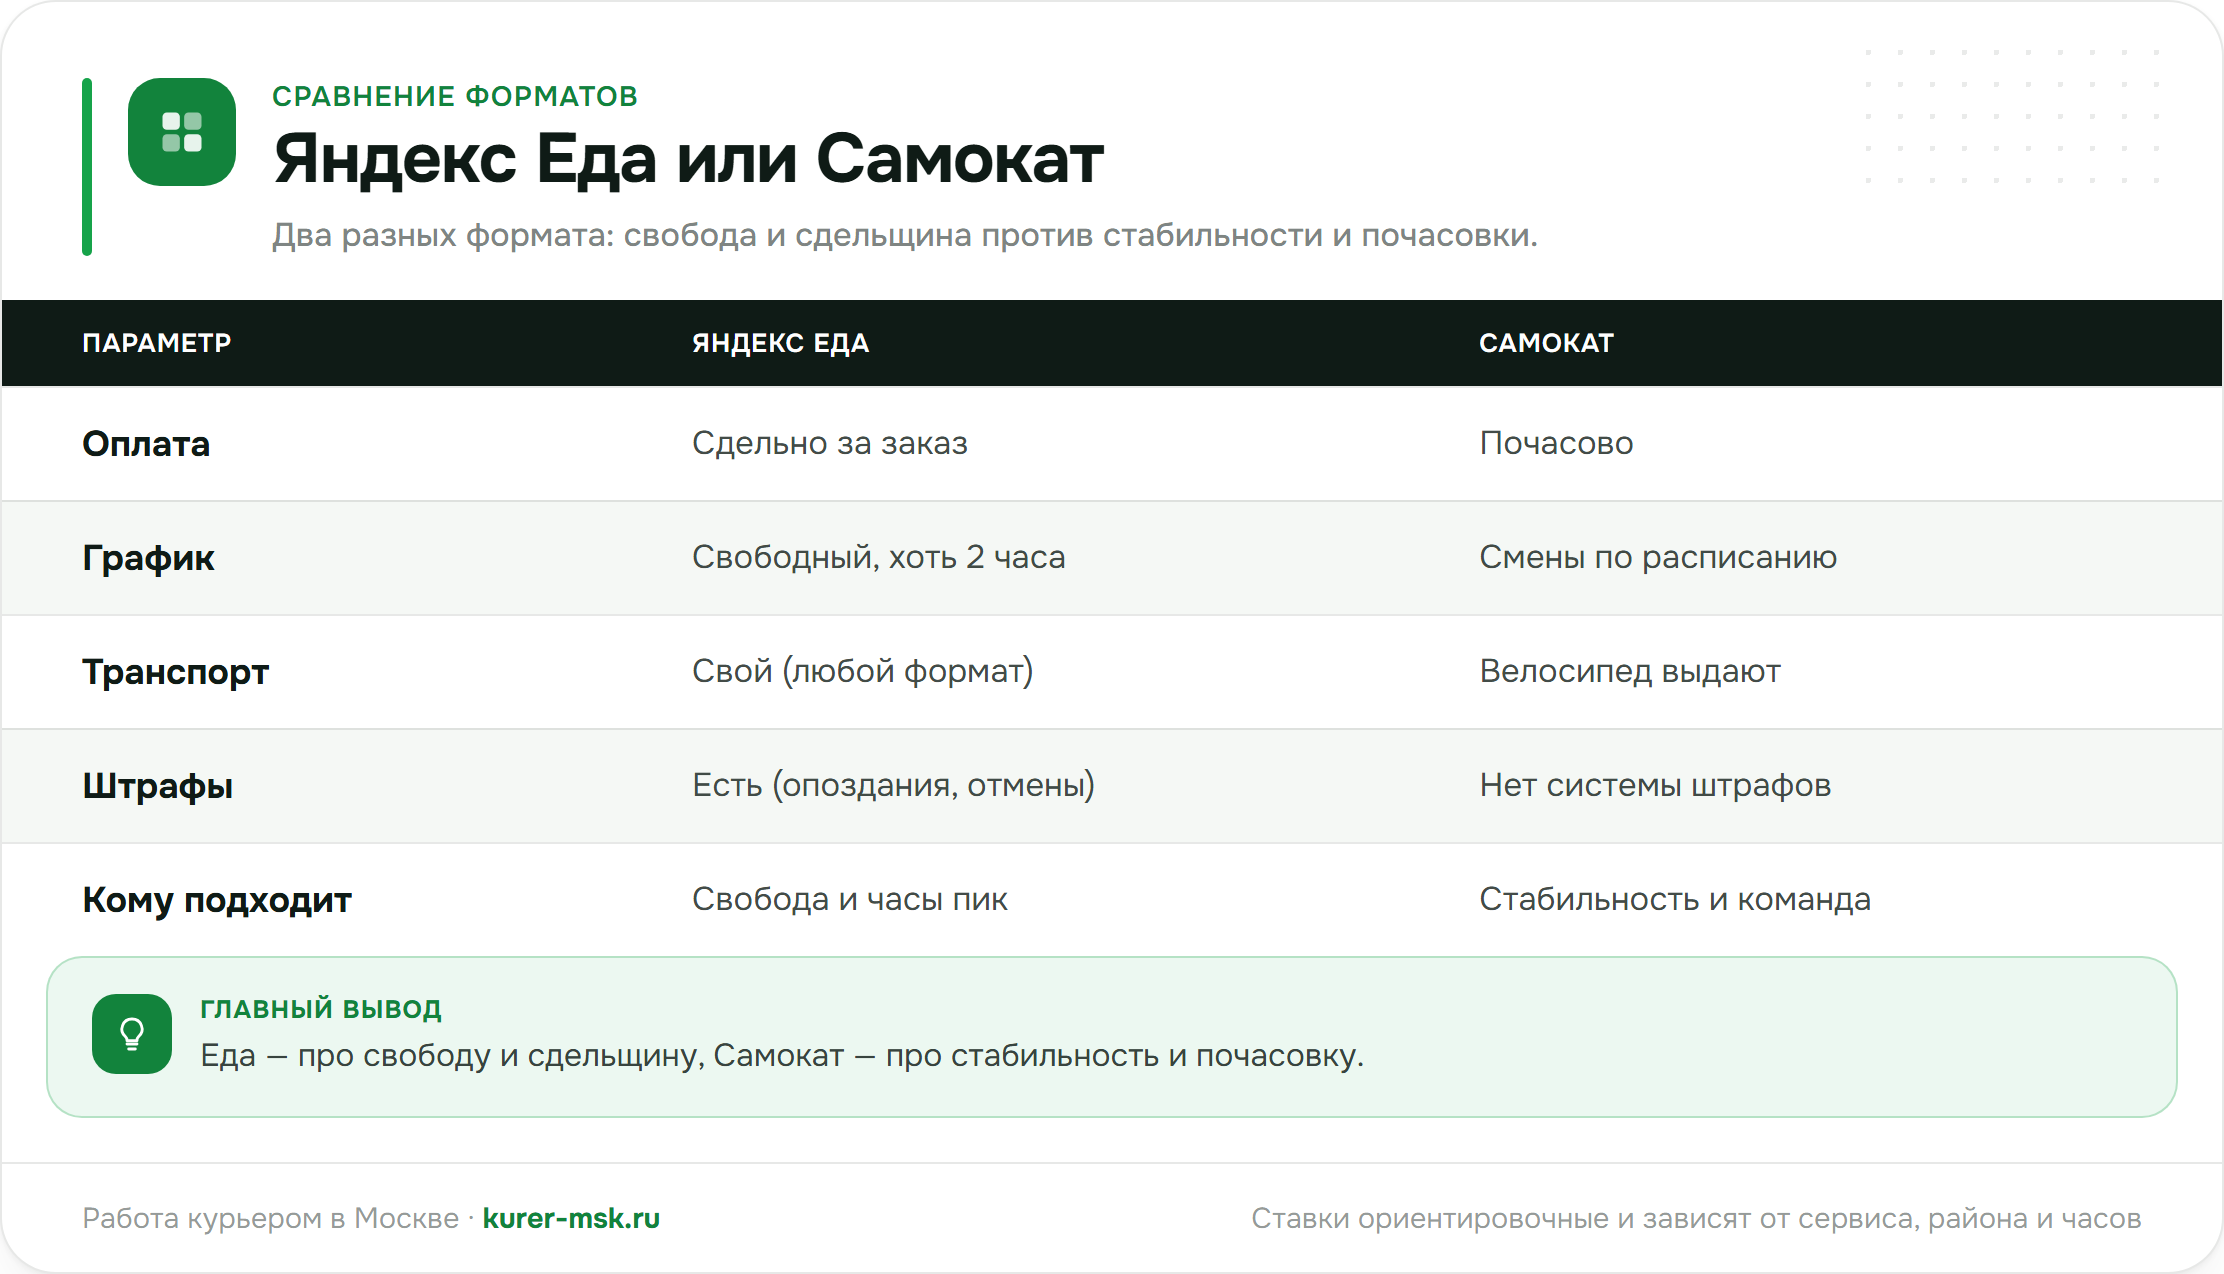2224x1274 pixels.
Task: Click the cell Свободный, хоть 2 часа
Action: pos(879,557)
